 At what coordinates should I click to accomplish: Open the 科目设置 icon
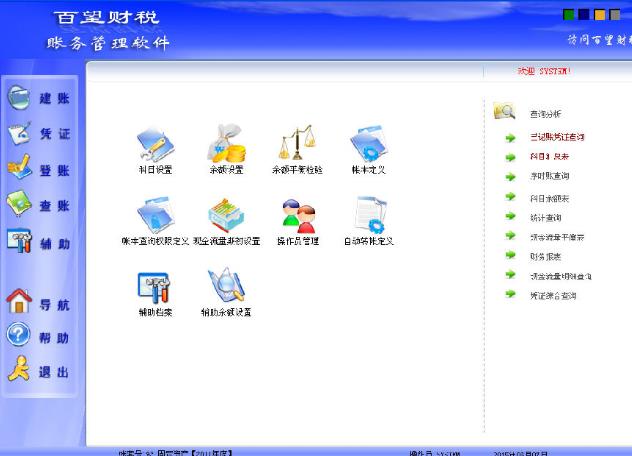(x=155, y=146)
